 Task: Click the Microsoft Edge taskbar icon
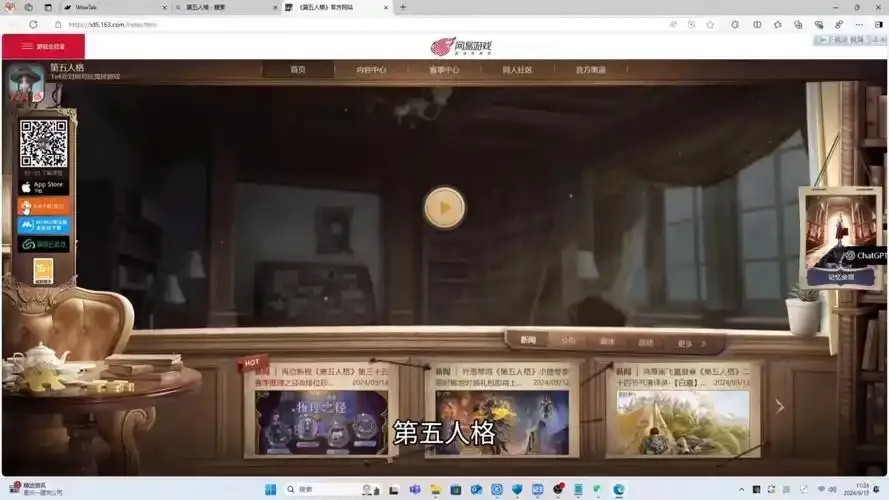(619, 489)
